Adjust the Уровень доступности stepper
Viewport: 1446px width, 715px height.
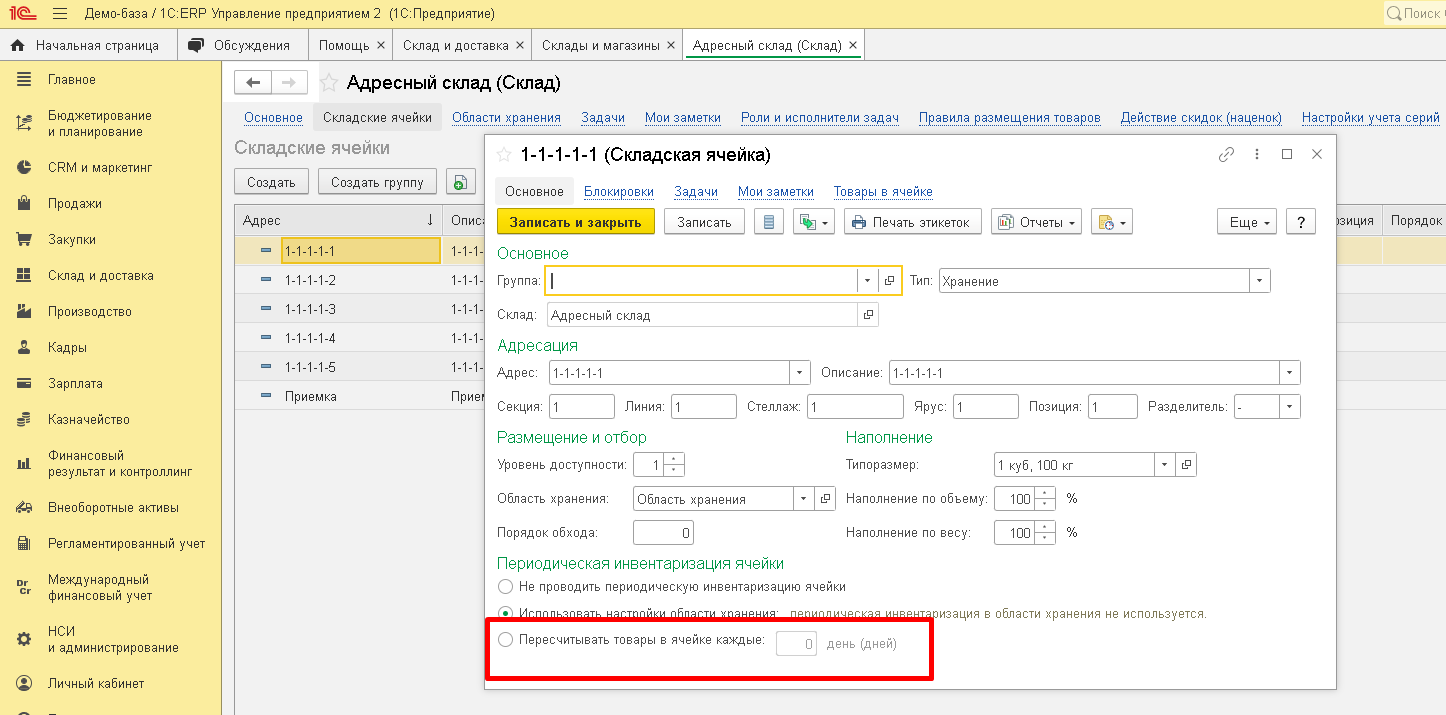674,465
